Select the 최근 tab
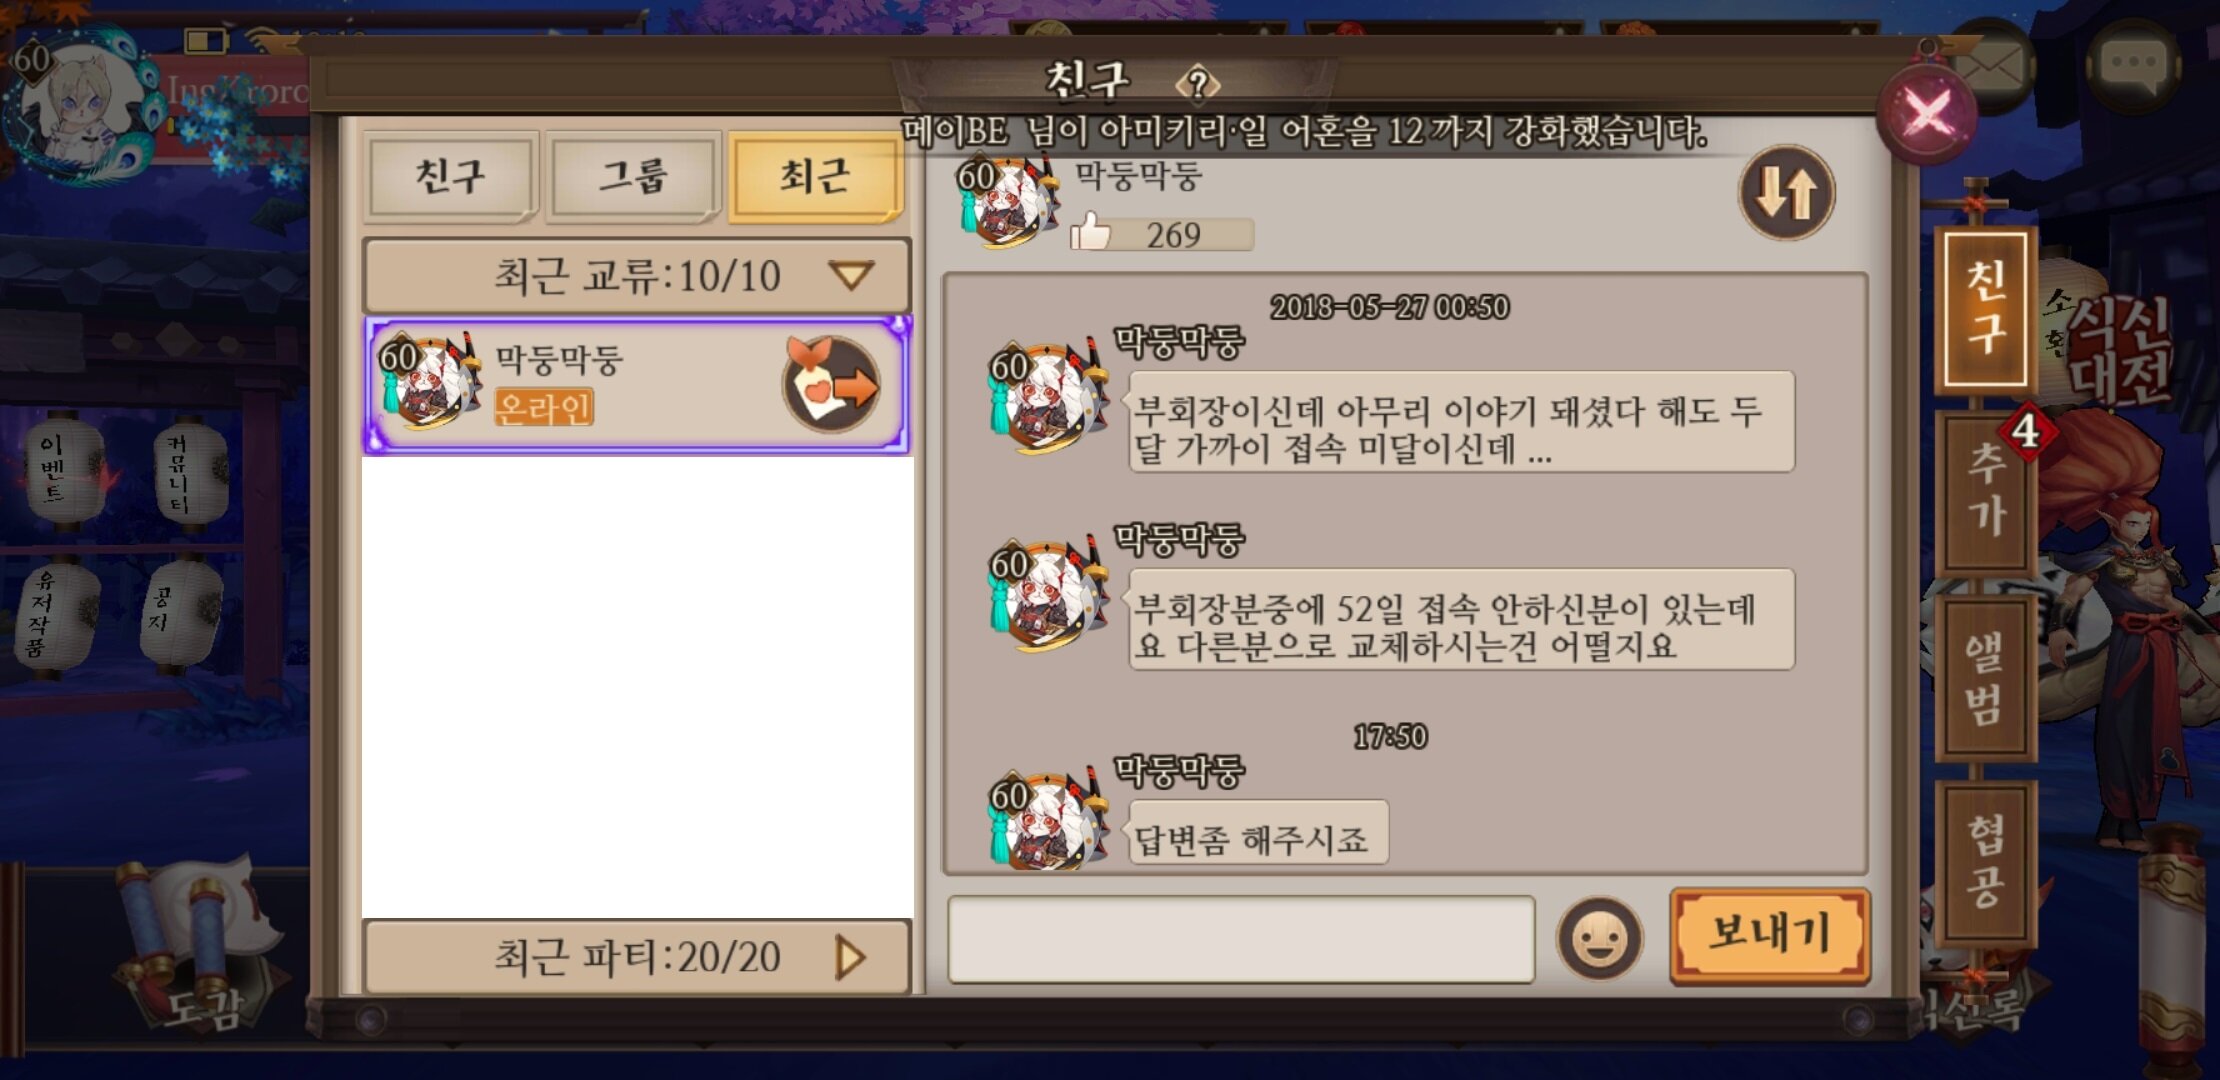The width and height of the screenshot is (2220, 1080). point(815,177)
